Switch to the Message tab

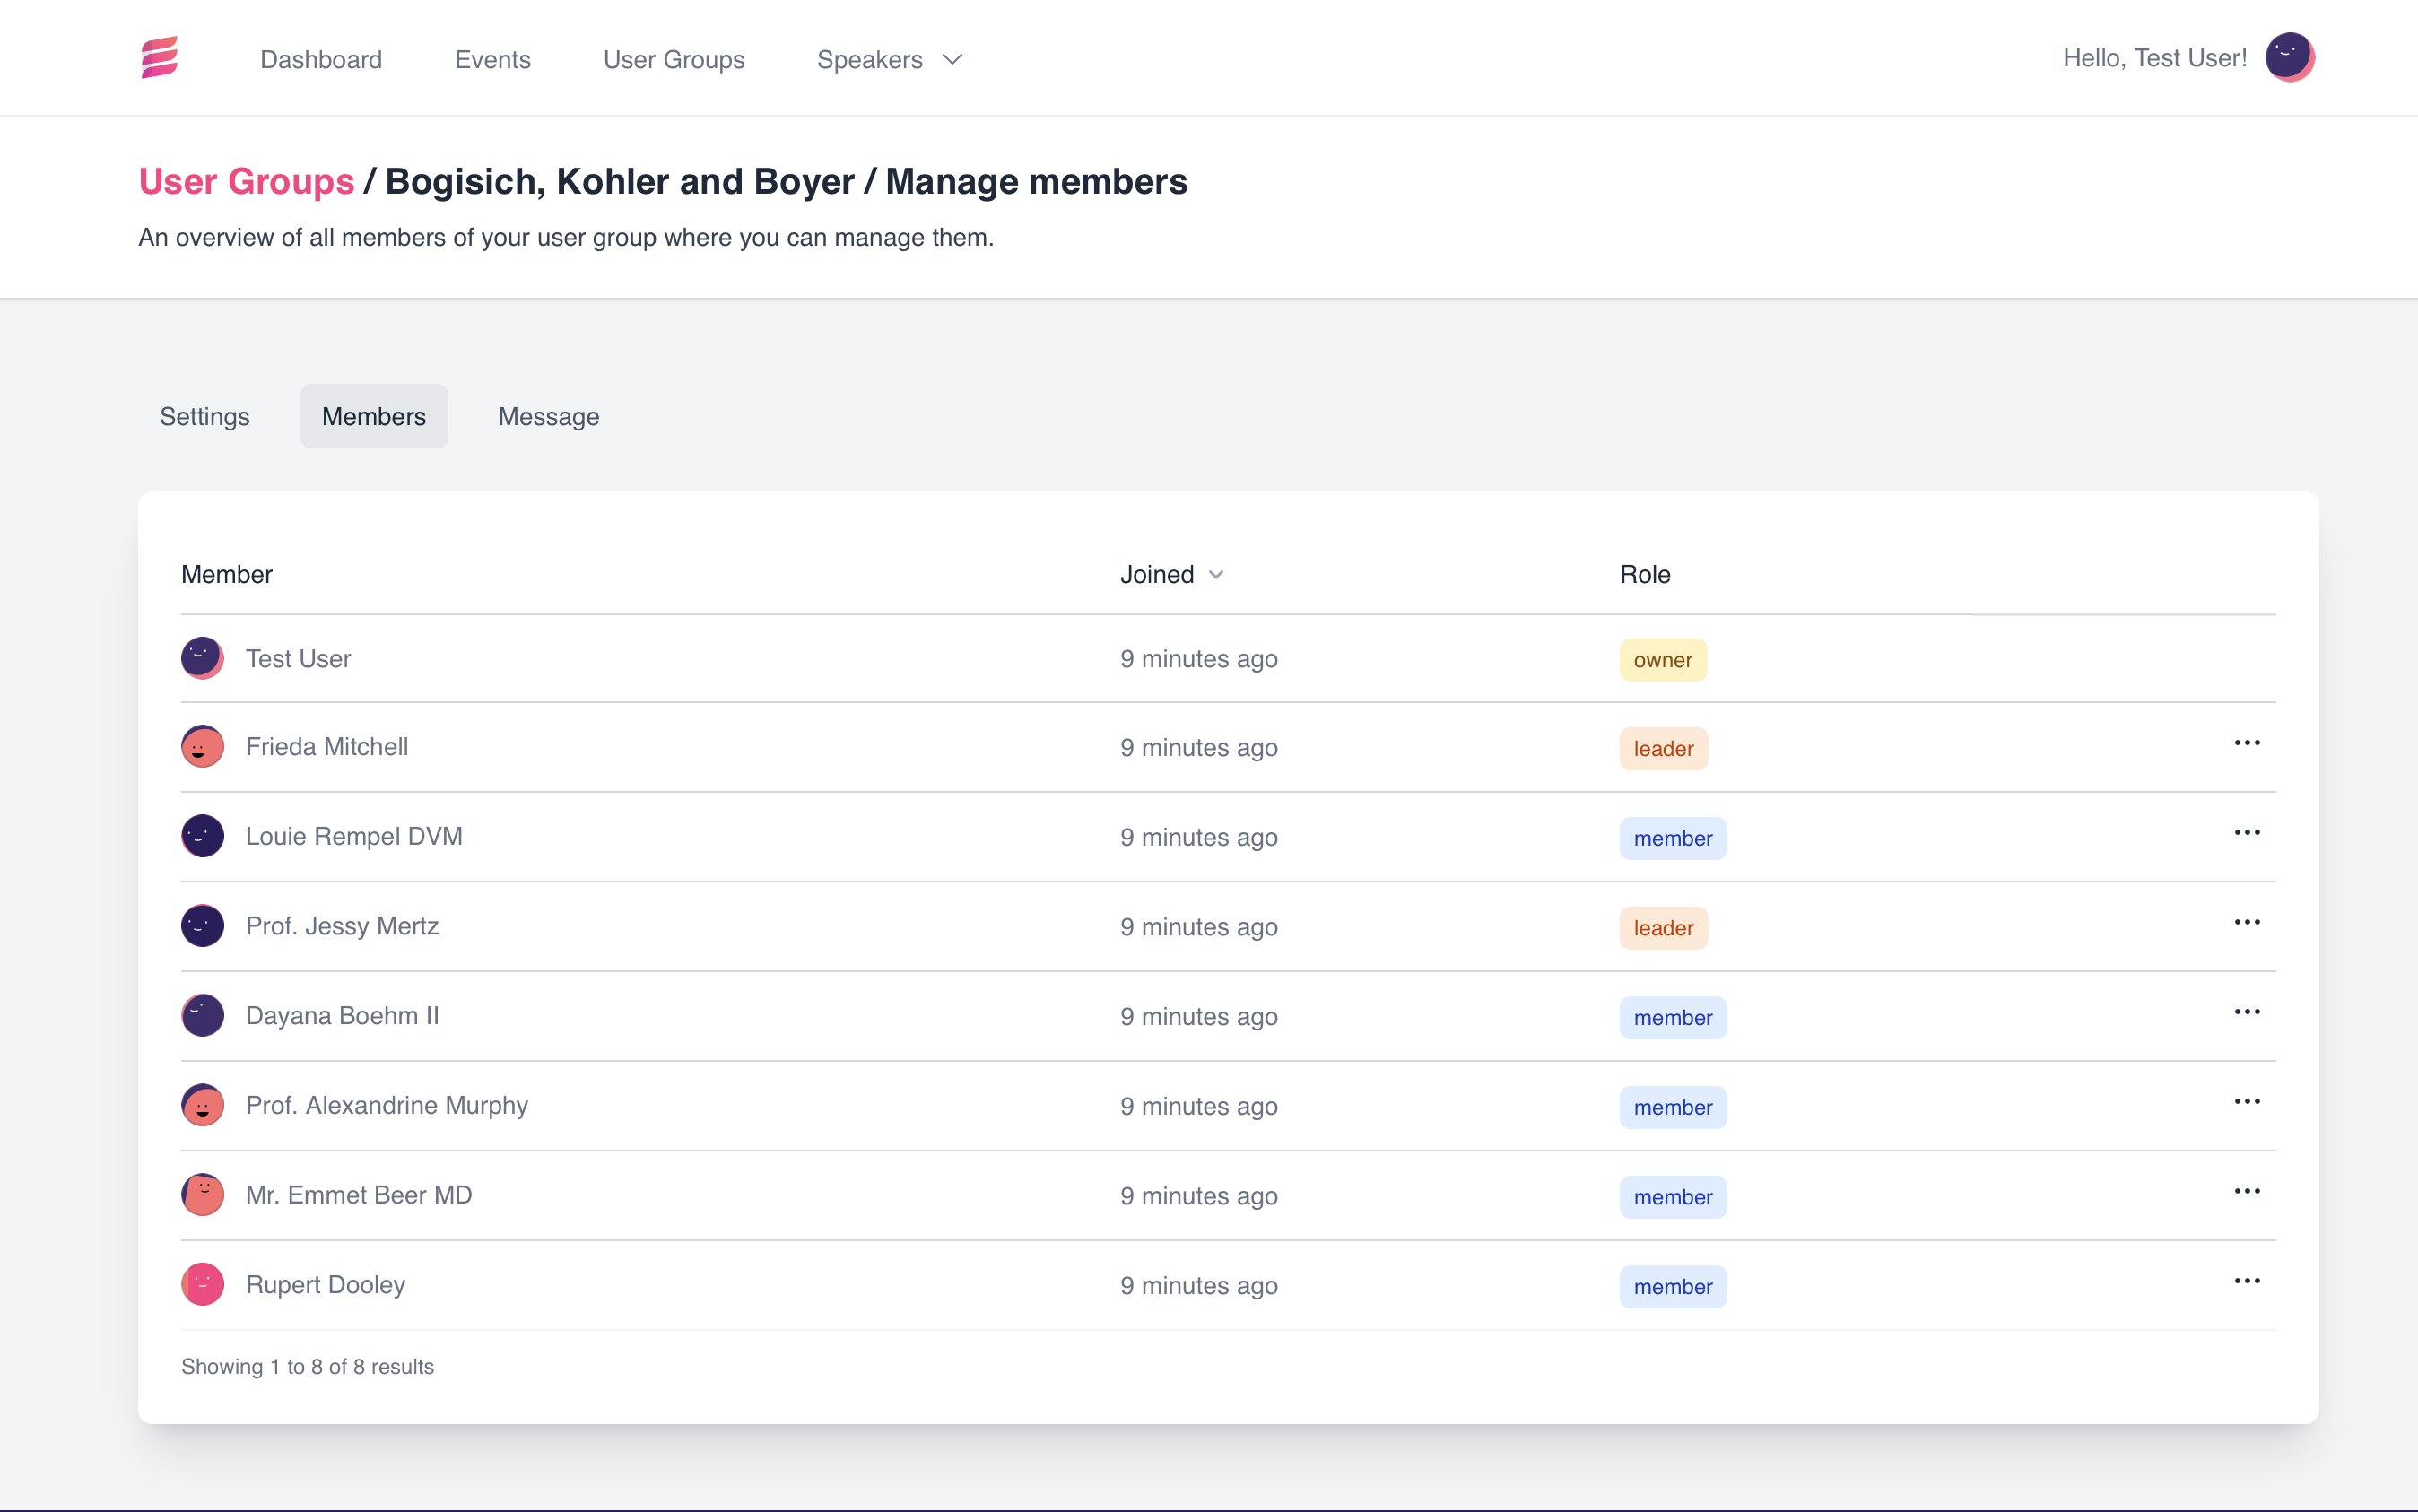548,417
